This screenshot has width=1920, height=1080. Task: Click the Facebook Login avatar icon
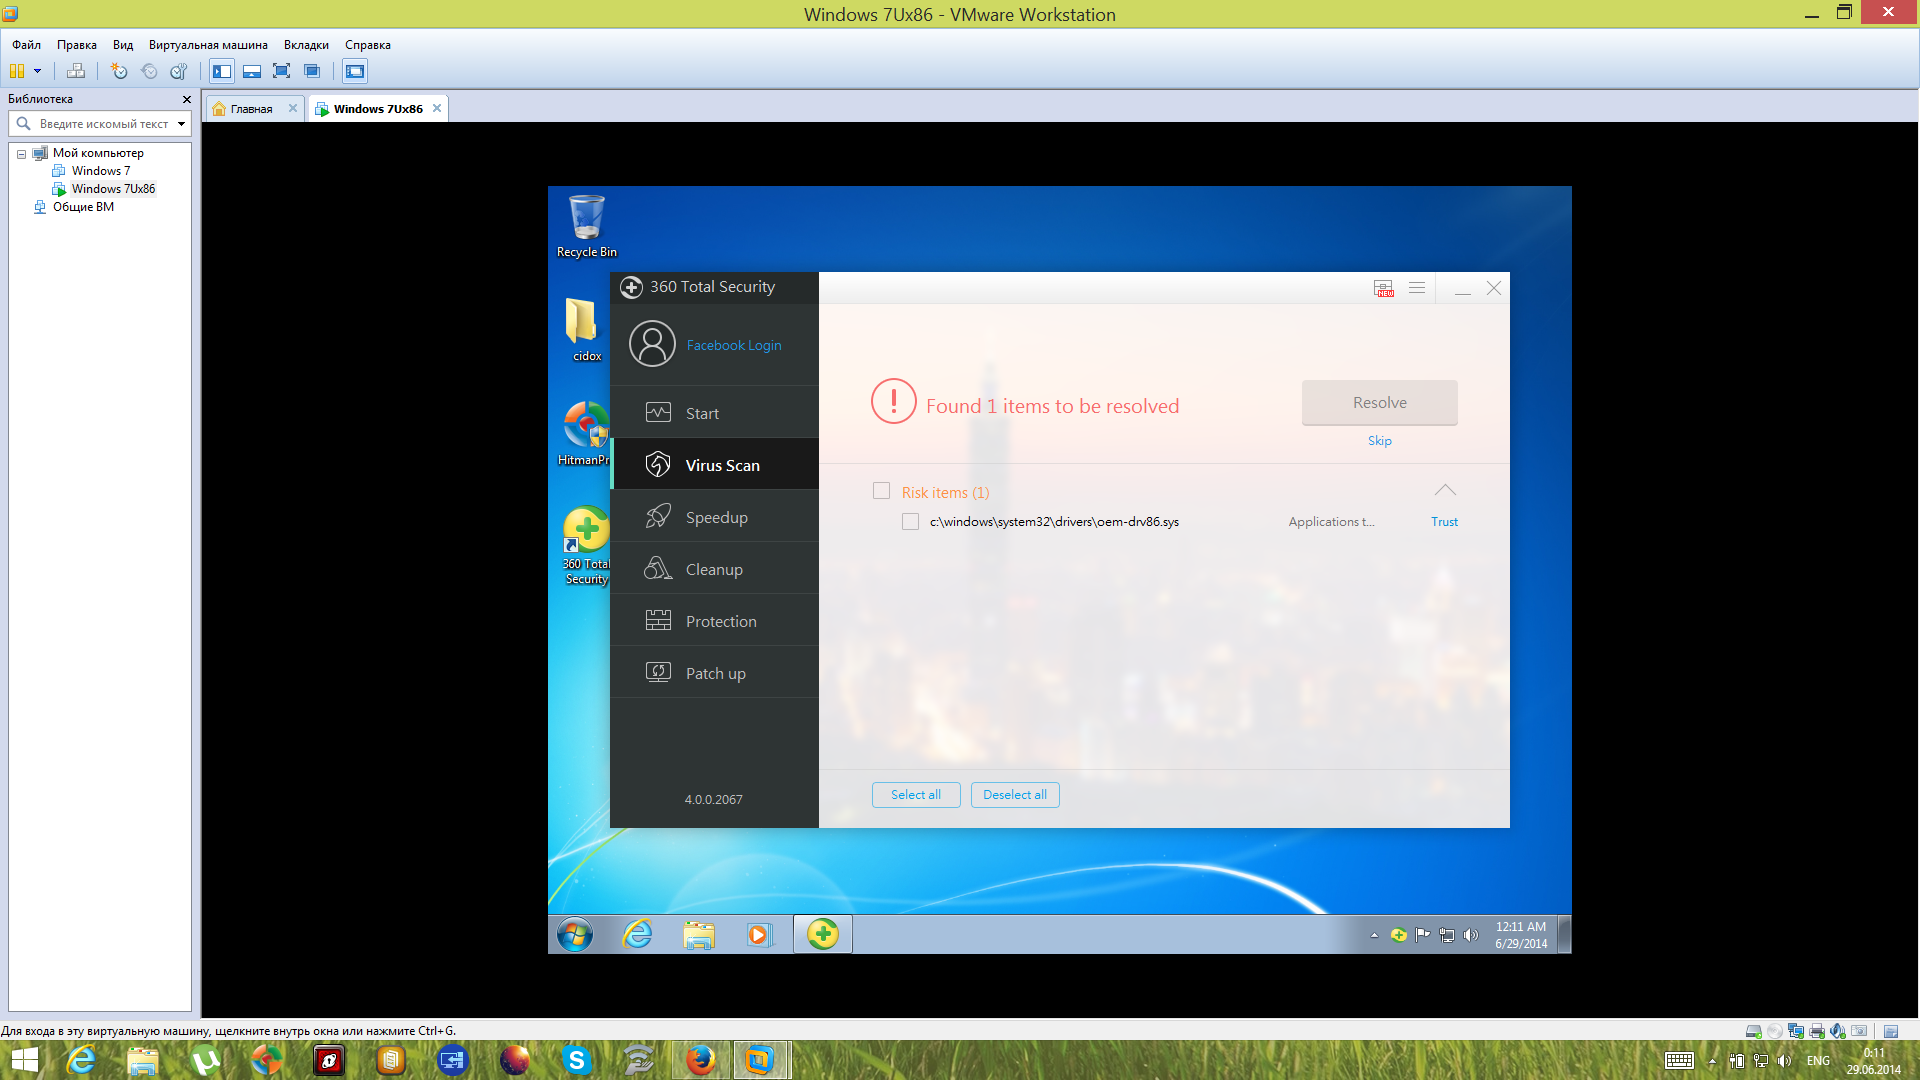[x=652, y=344]
